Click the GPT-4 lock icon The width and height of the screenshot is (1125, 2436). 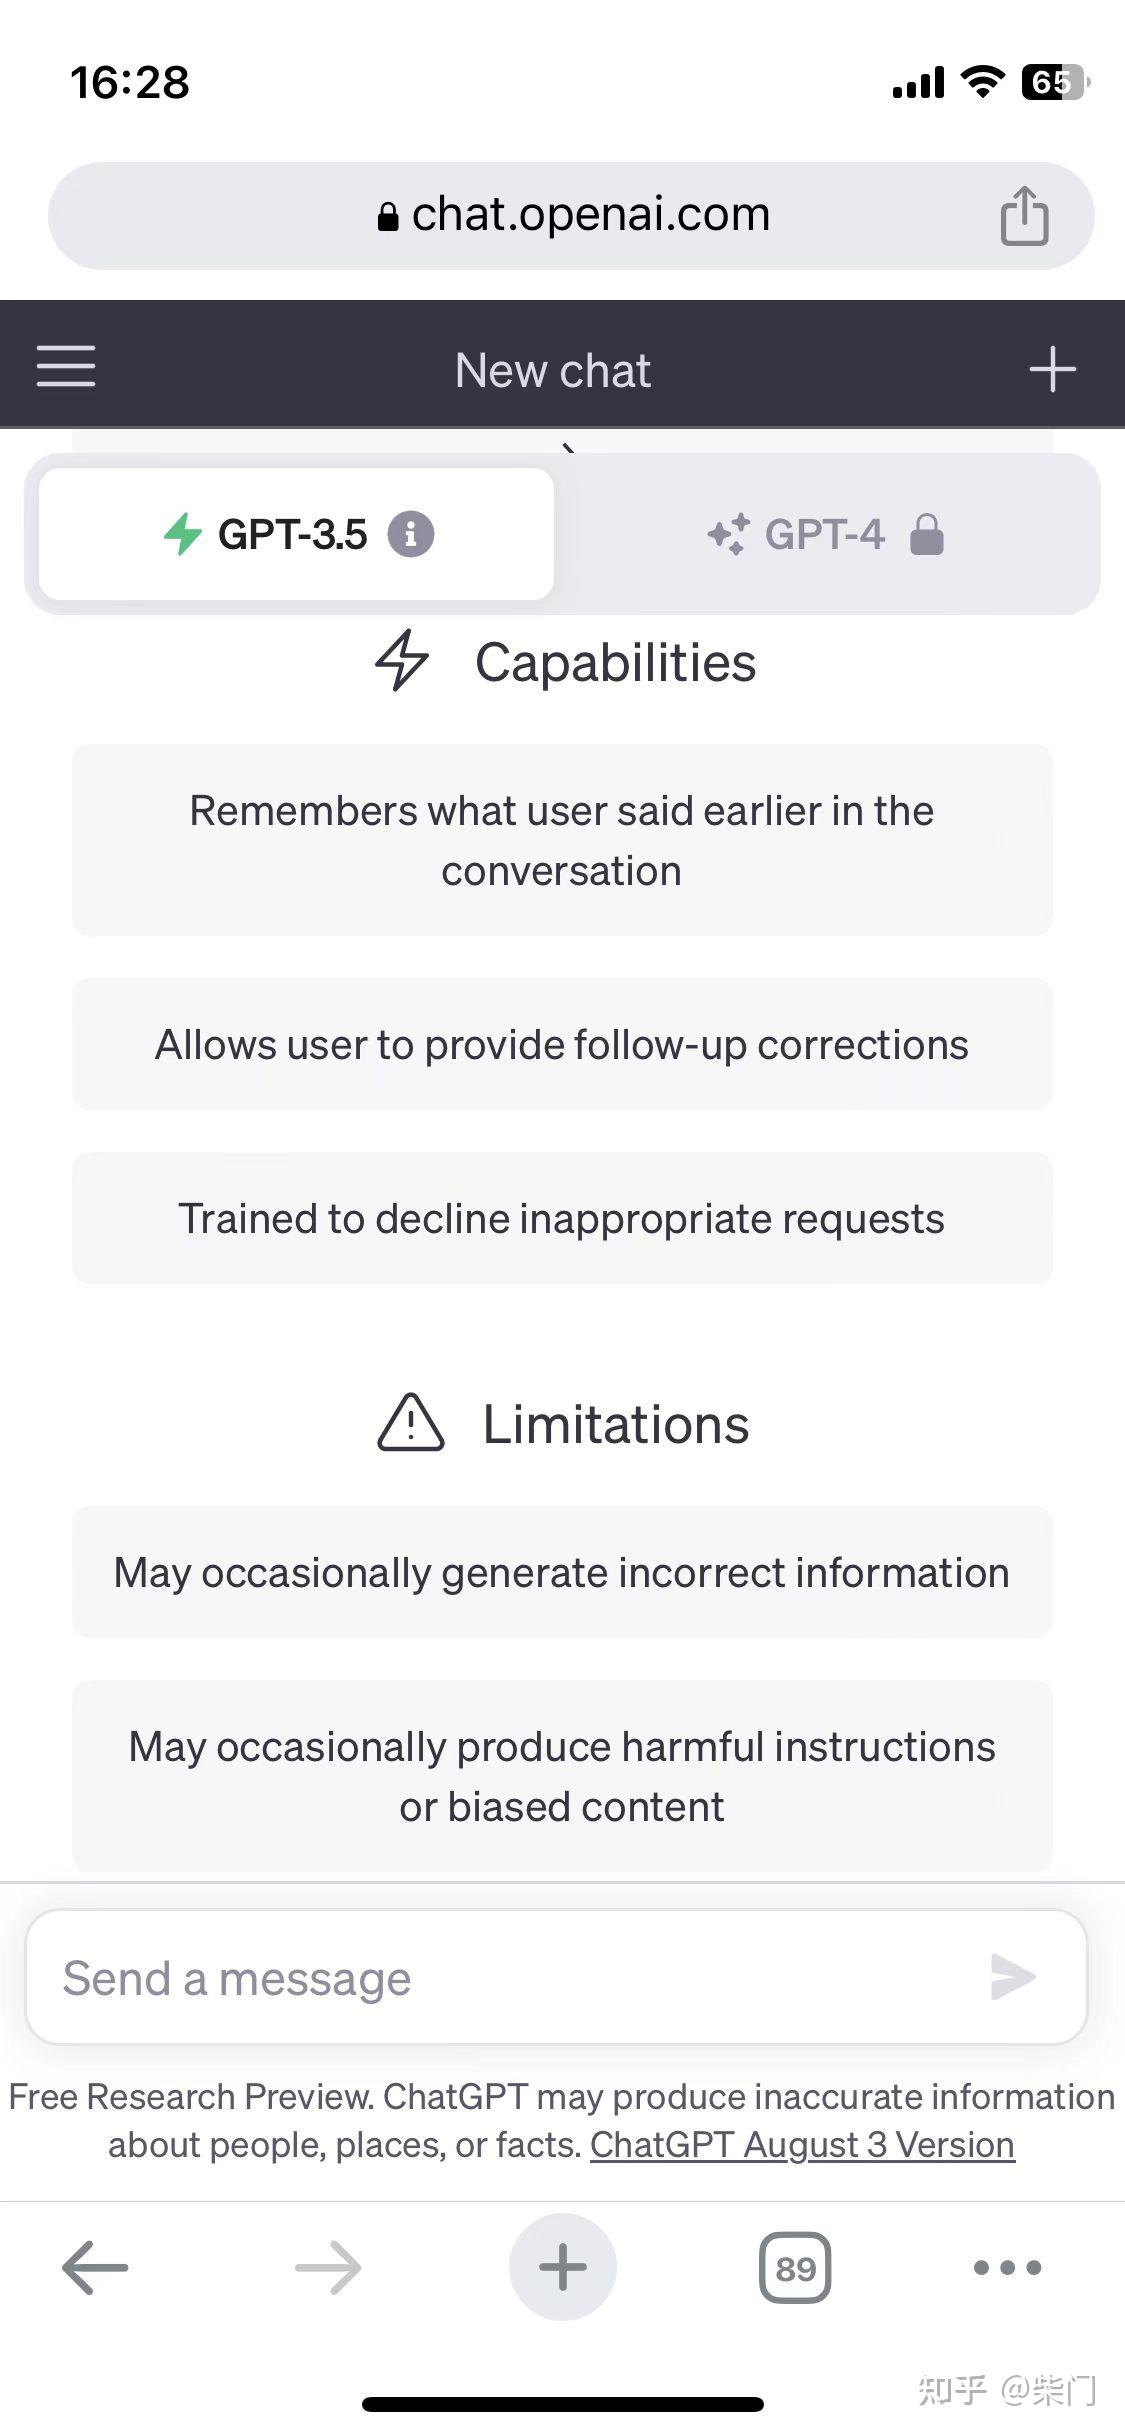pyautogui.click(x=927, y=534)
